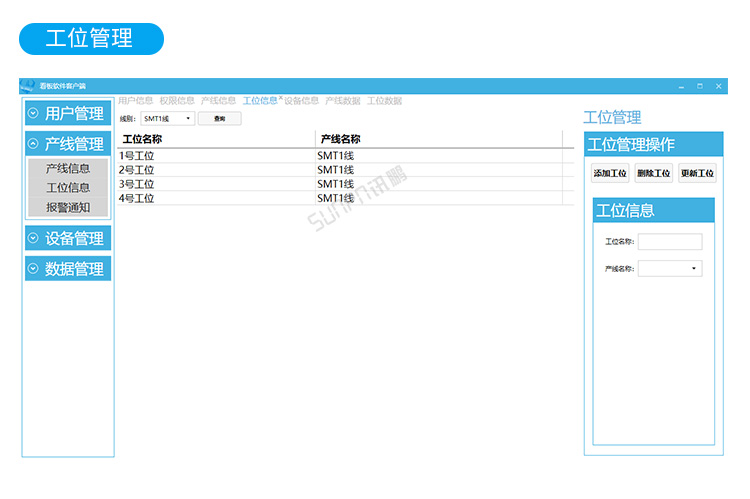Open 报警通知 in the sidebar submenu
The height and width of the screenshot is (499, 750).
pos(68,208)
